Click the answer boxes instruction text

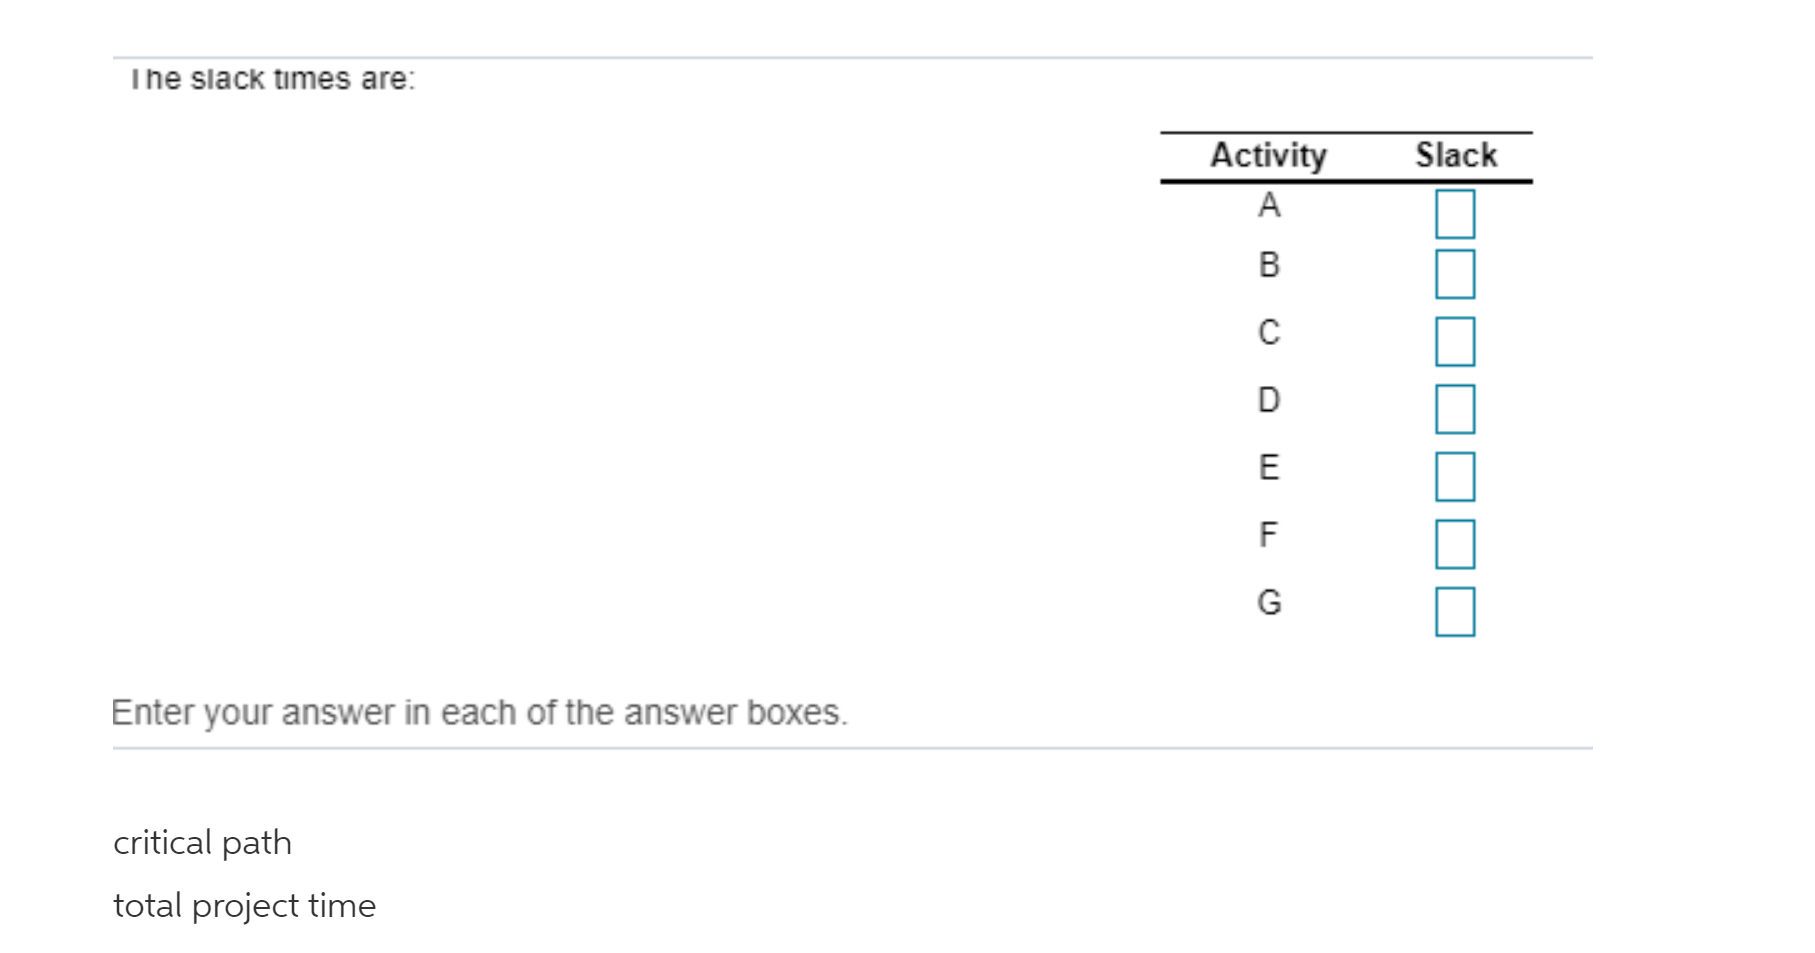tap(480, 712)
